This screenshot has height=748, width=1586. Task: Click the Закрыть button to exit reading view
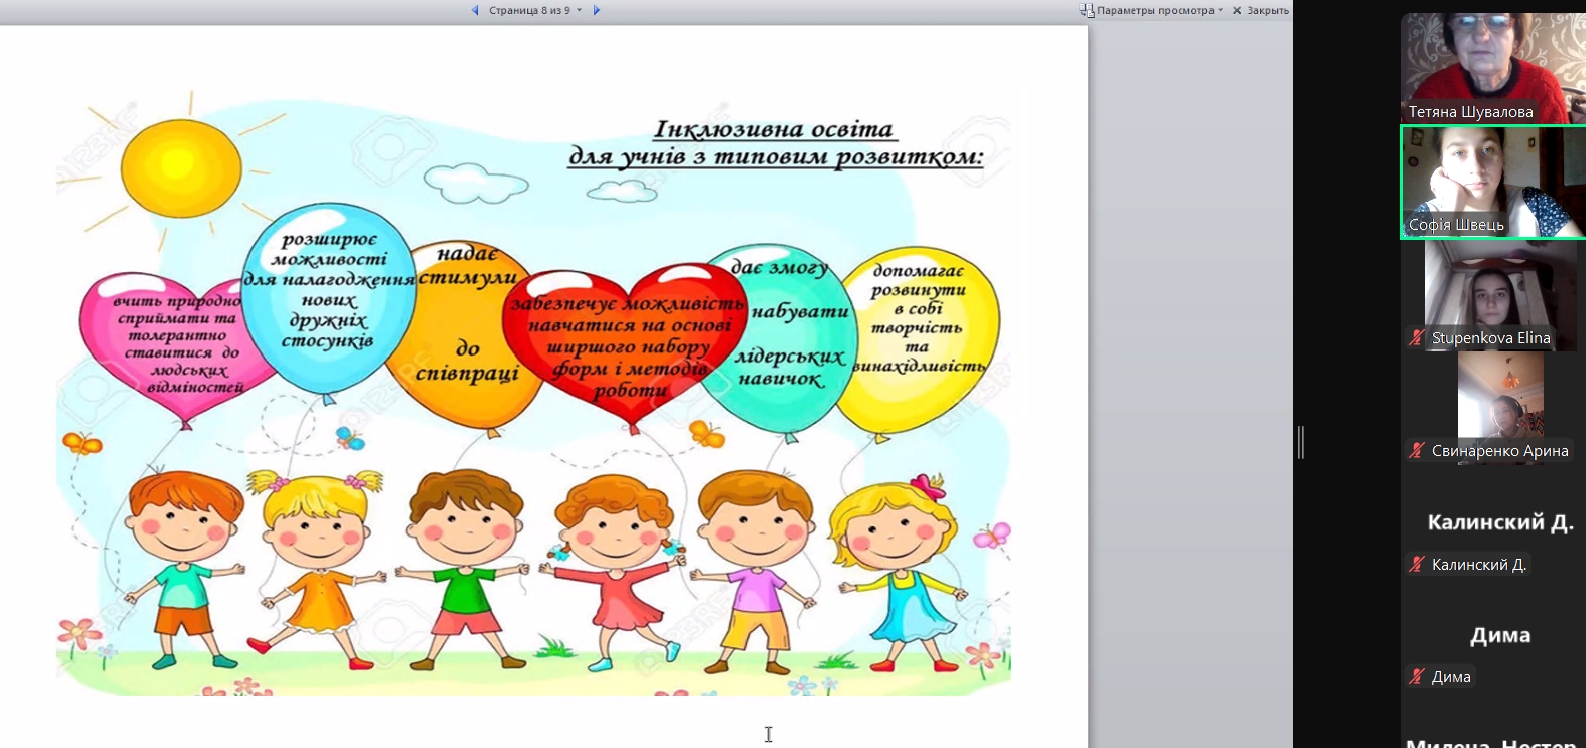1260,10
